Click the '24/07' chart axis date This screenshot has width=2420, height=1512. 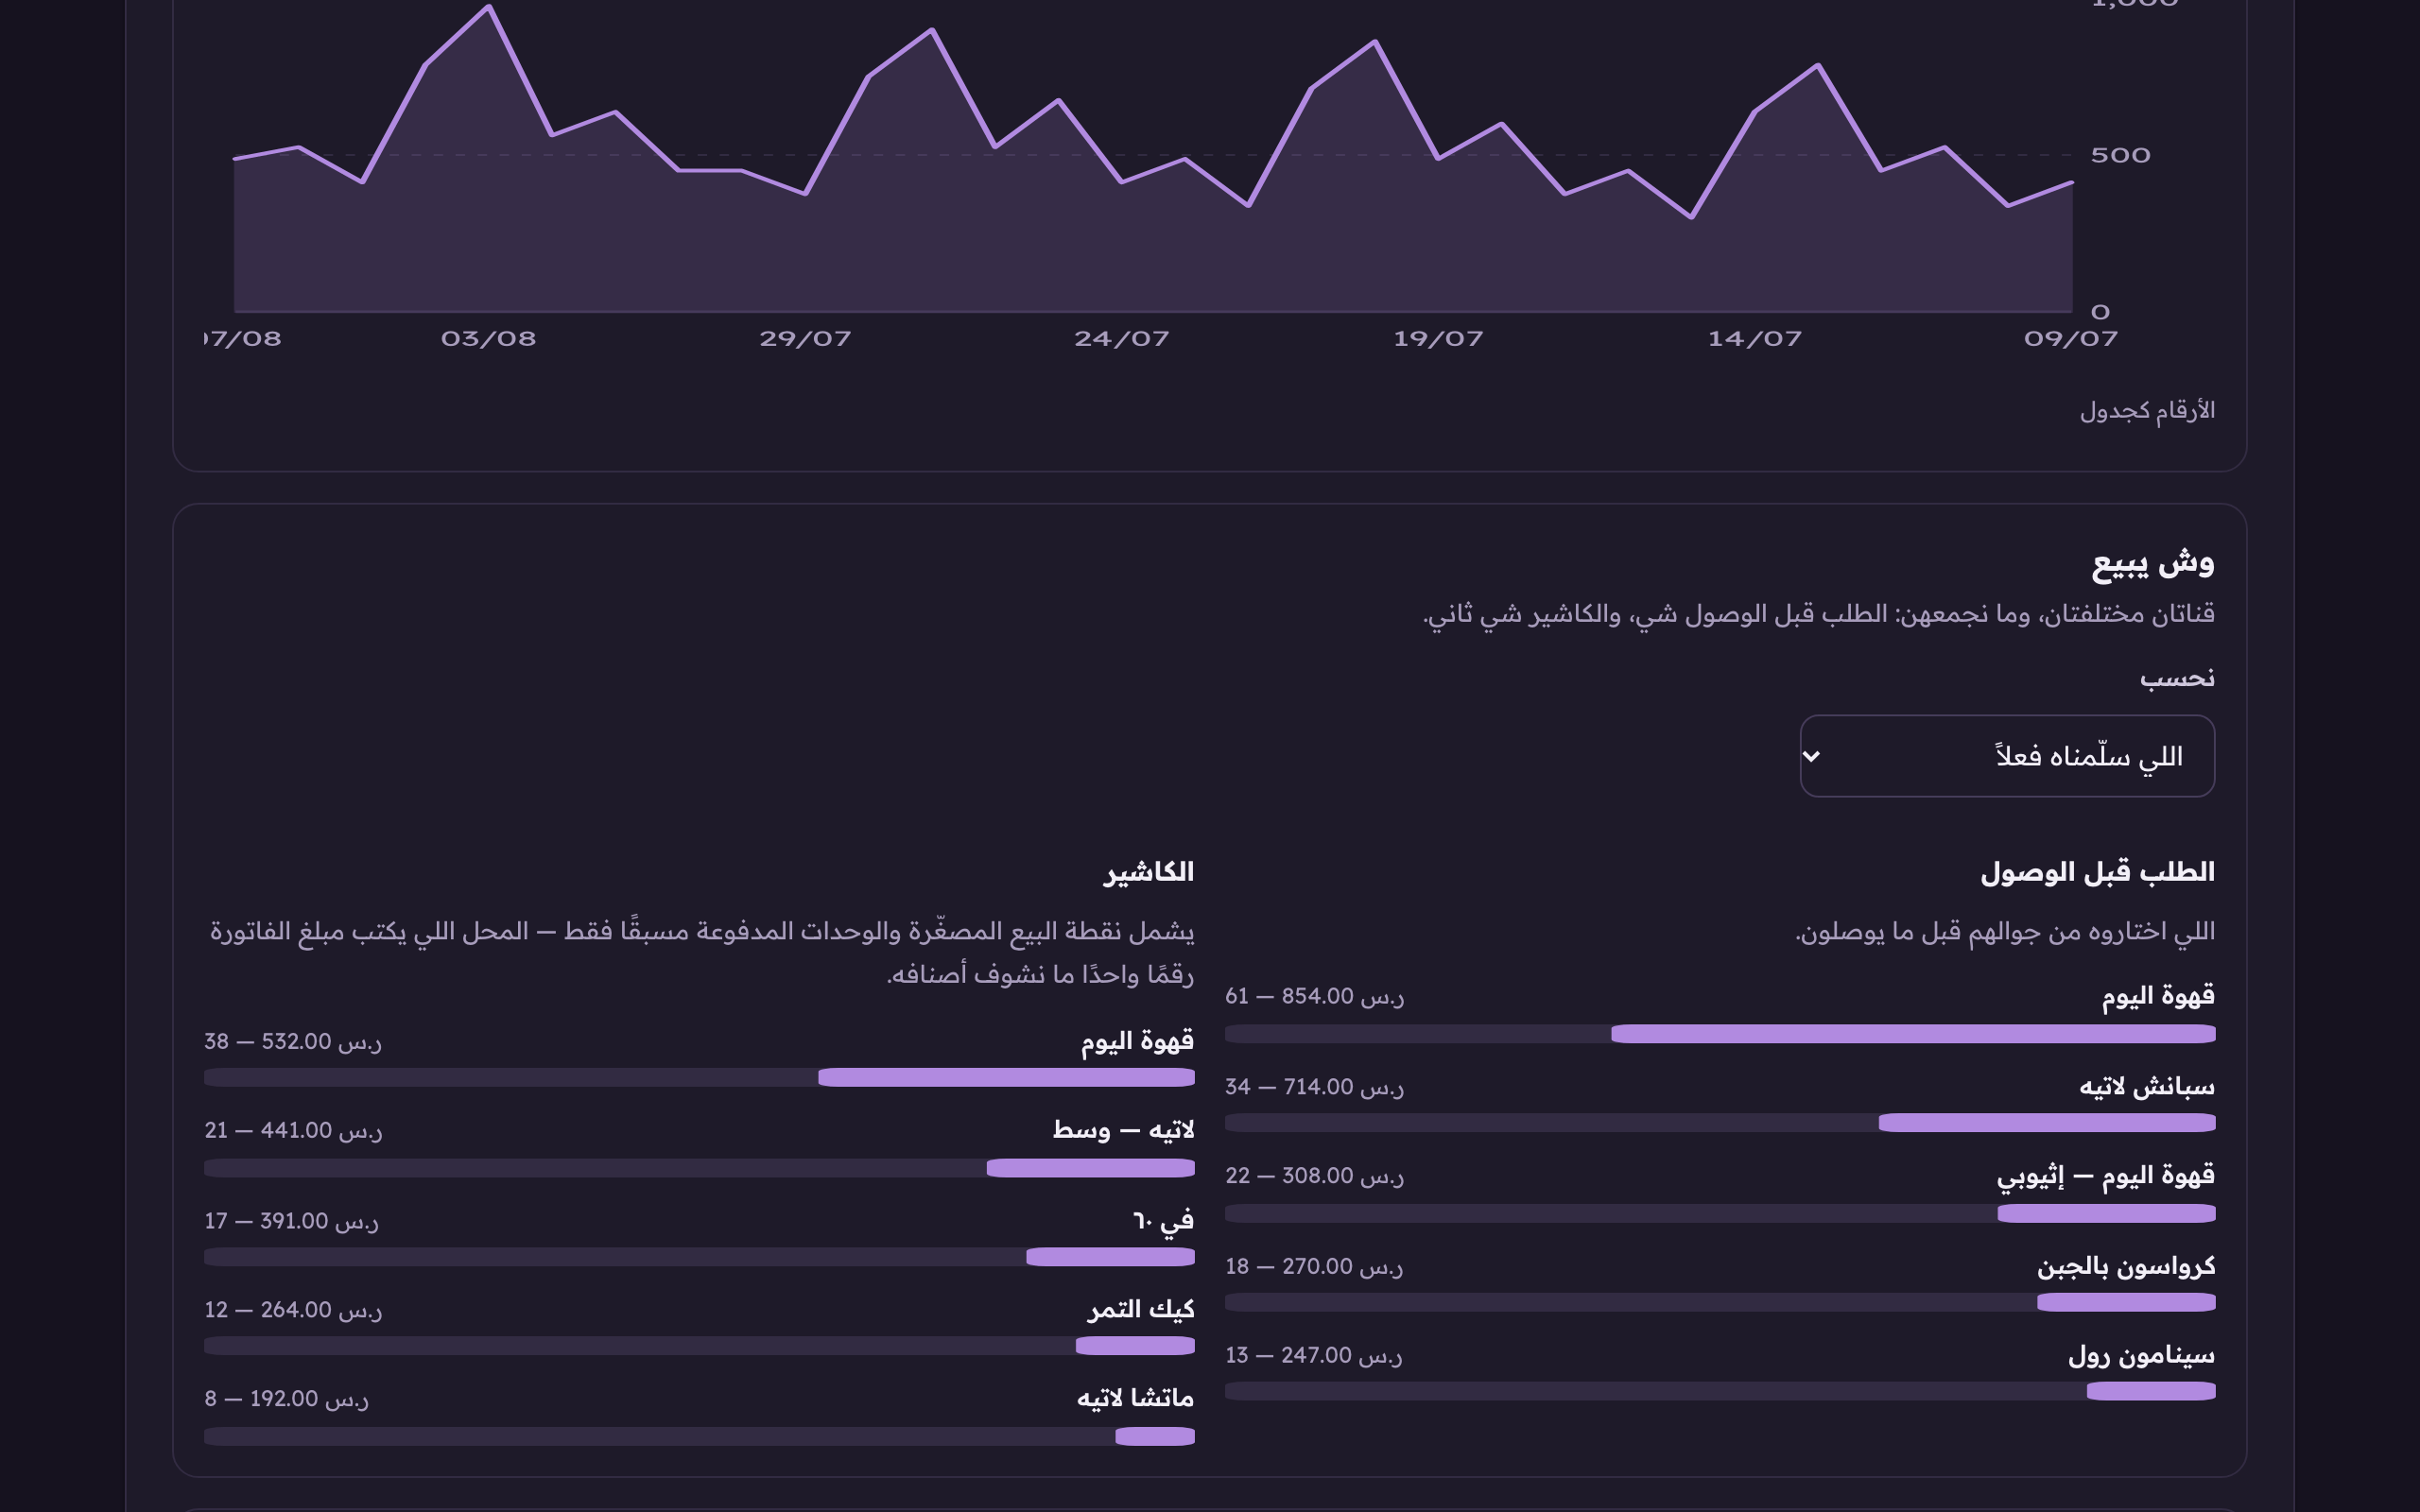pos(1122,339)
